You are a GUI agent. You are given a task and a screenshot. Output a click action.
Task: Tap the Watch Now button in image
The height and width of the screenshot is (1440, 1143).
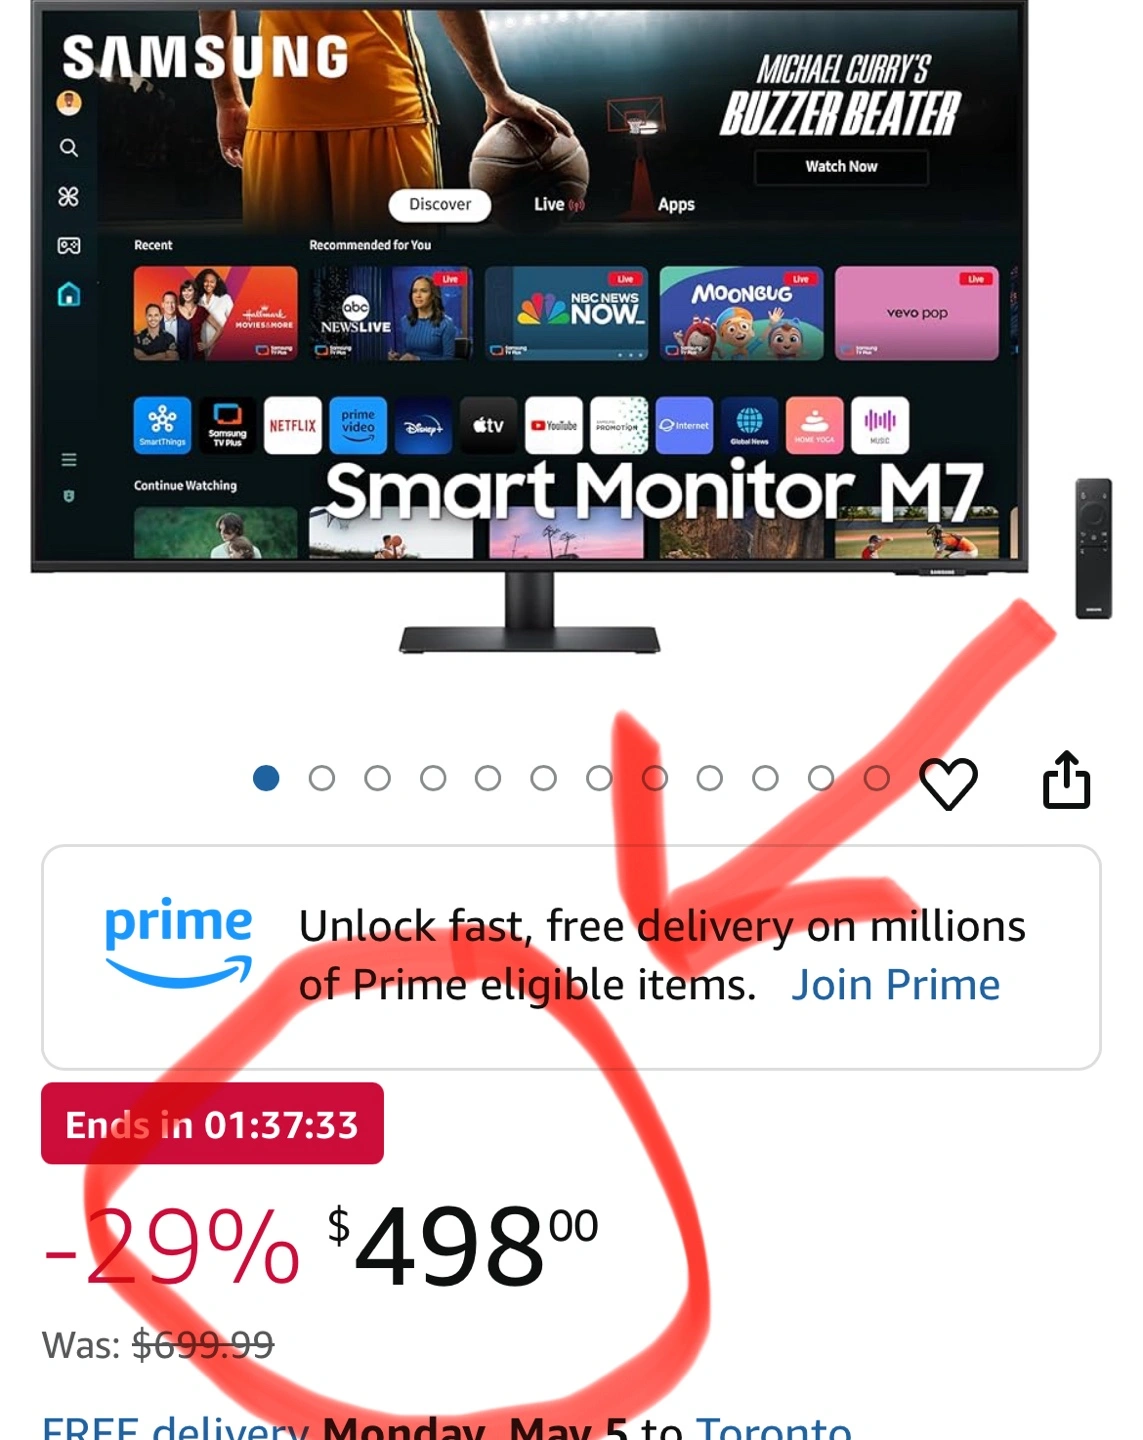841,166
